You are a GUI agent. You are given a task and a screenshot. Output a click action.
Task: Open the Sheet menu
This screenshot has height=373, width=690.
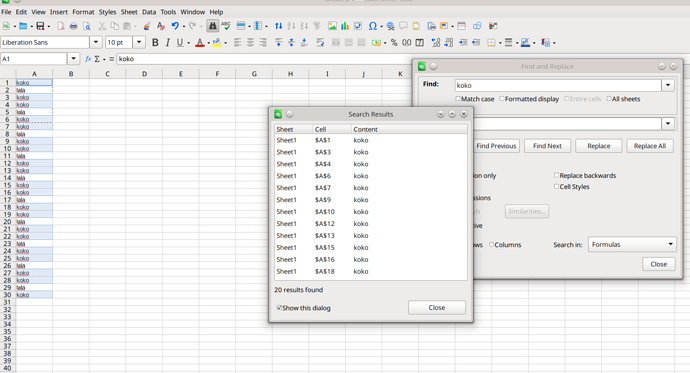129,12
